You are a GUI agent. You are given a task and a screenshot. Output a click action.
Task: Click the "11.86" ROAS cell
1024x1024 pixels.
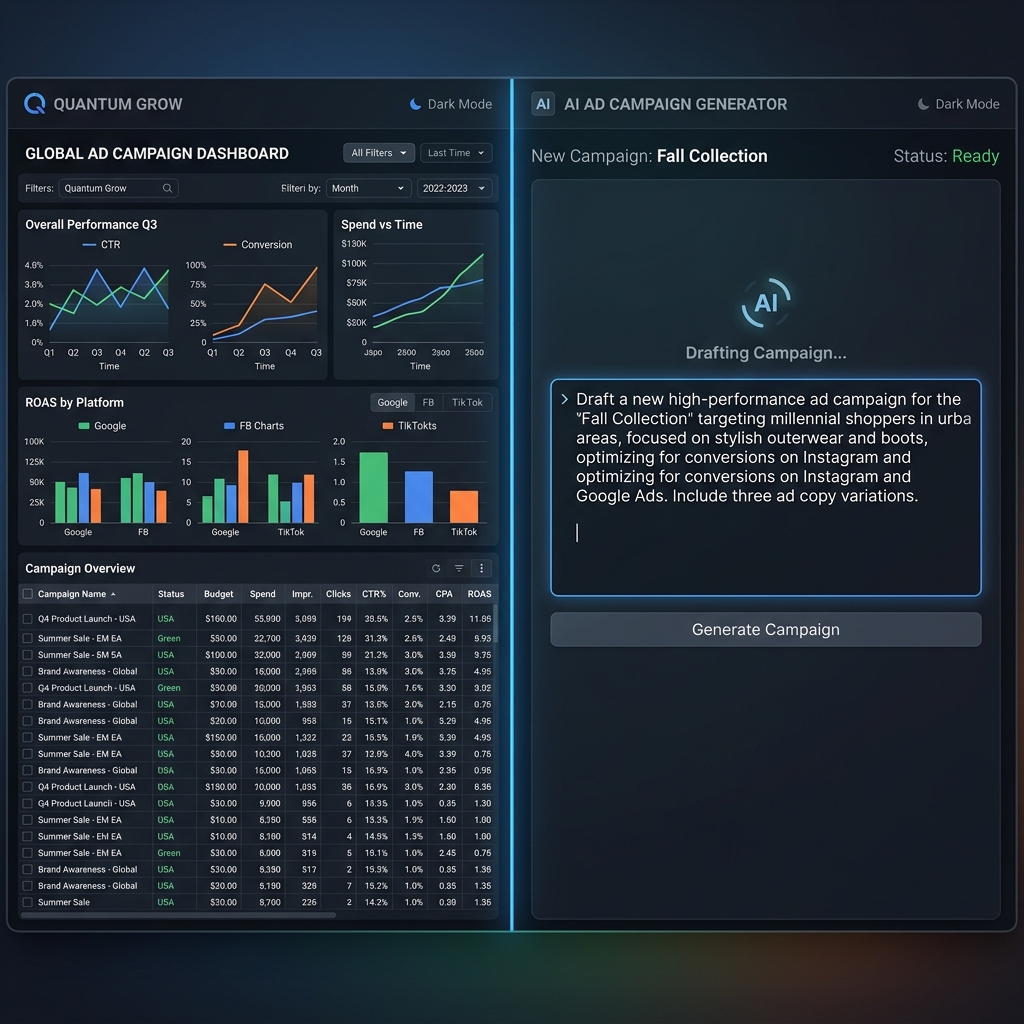480,618
